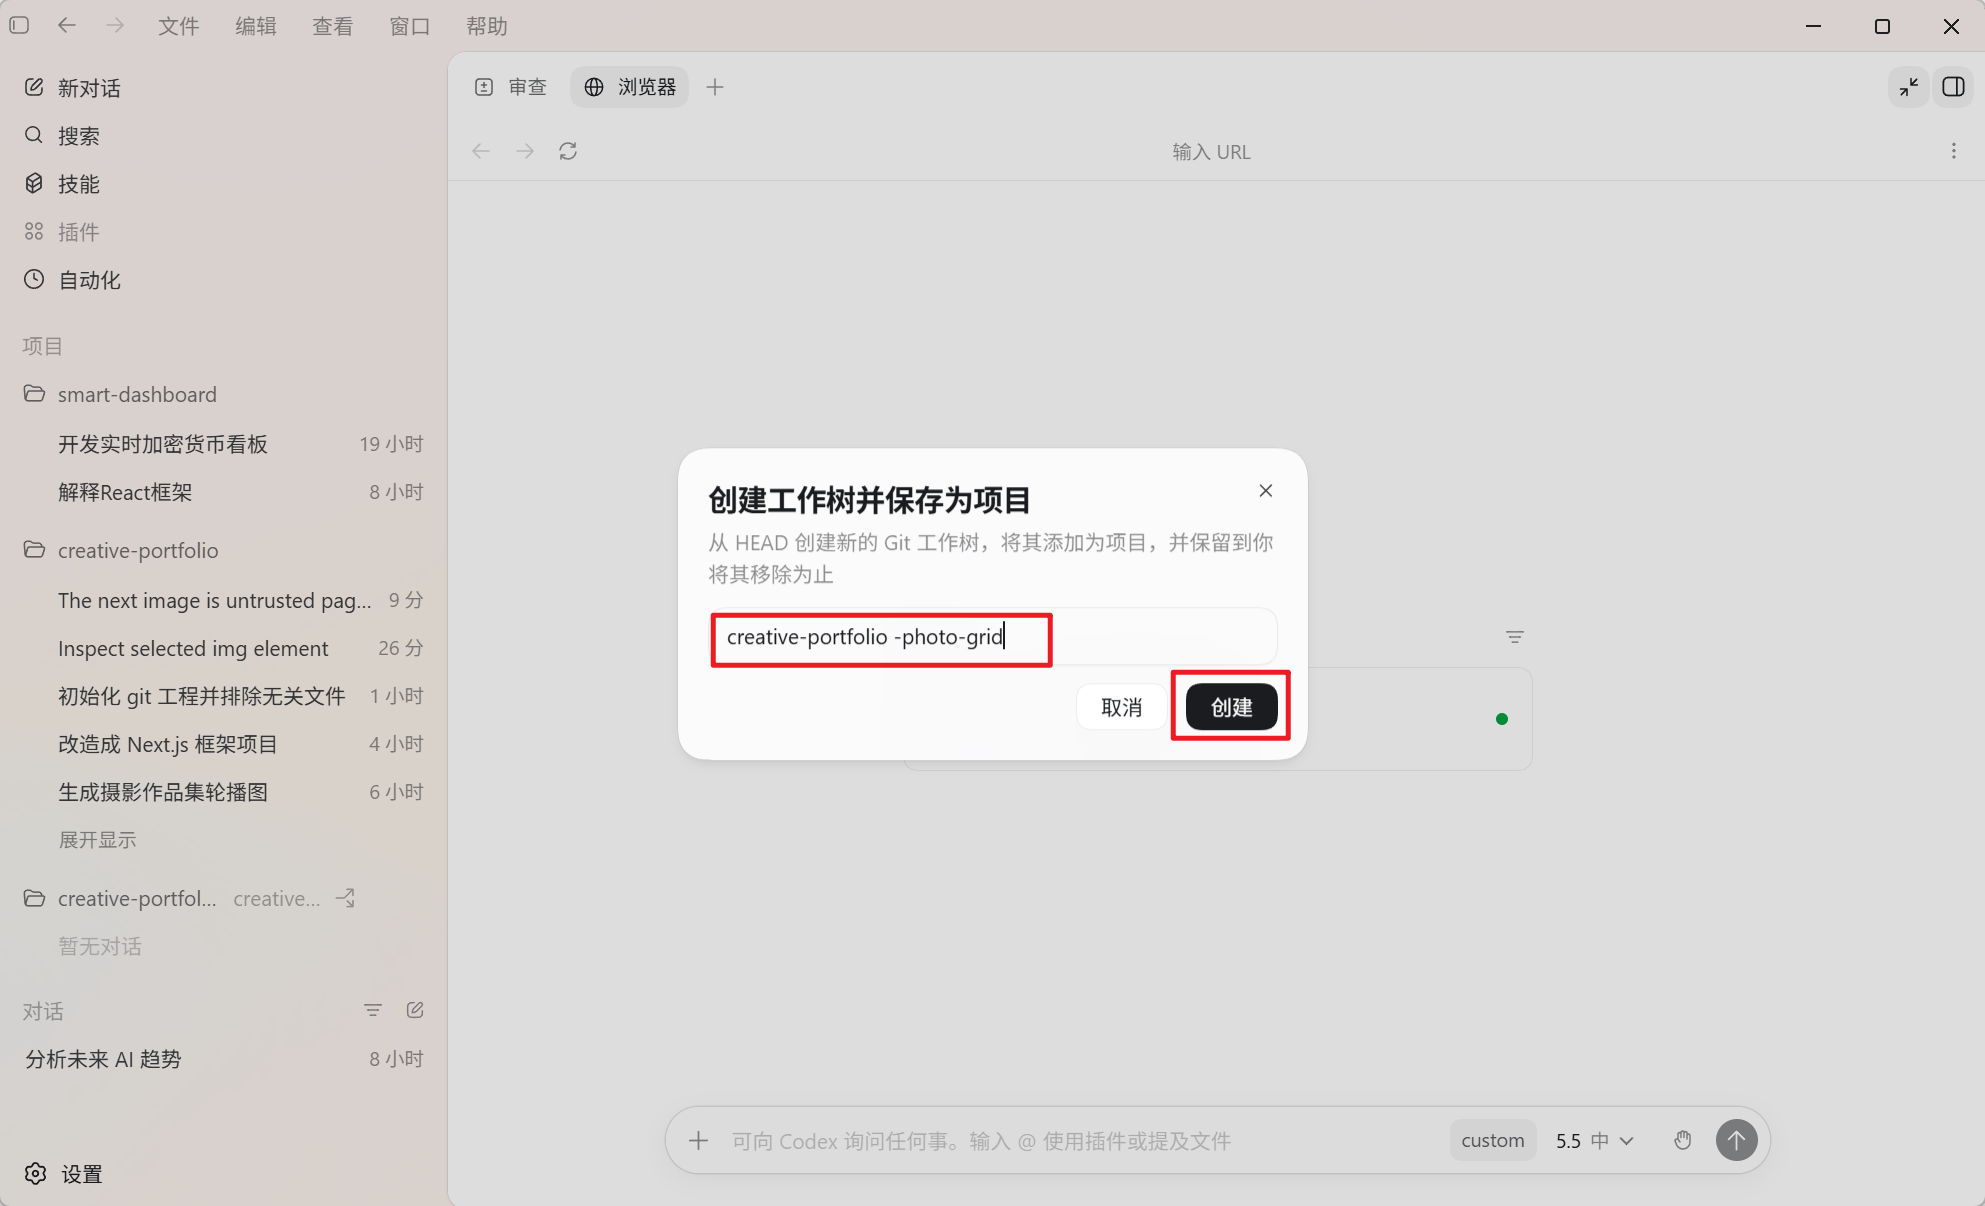The height and width of the screenshot is (1206, 1985).
Task: Click the send arrow button
Action: pos(1737,1140)
